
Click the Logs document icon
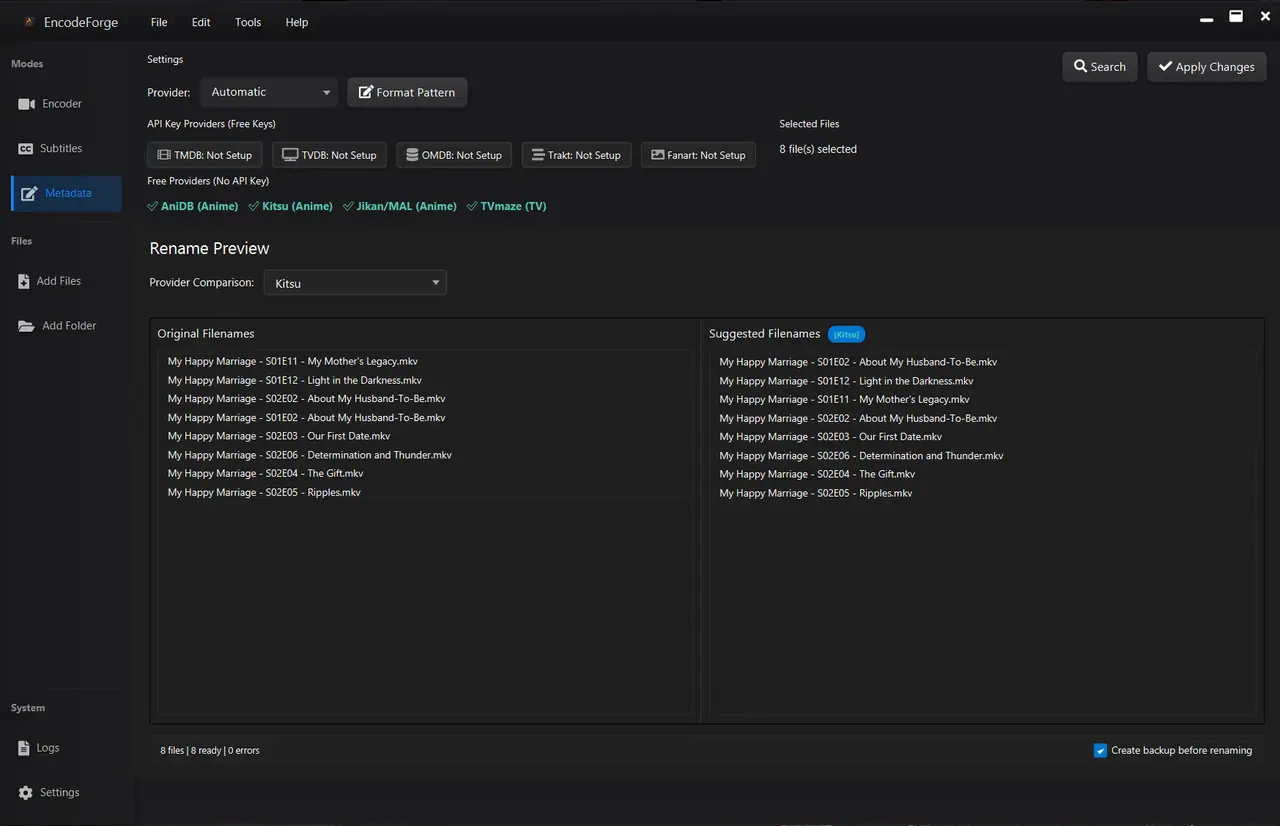pyautogui.click(x=24, y=748)
